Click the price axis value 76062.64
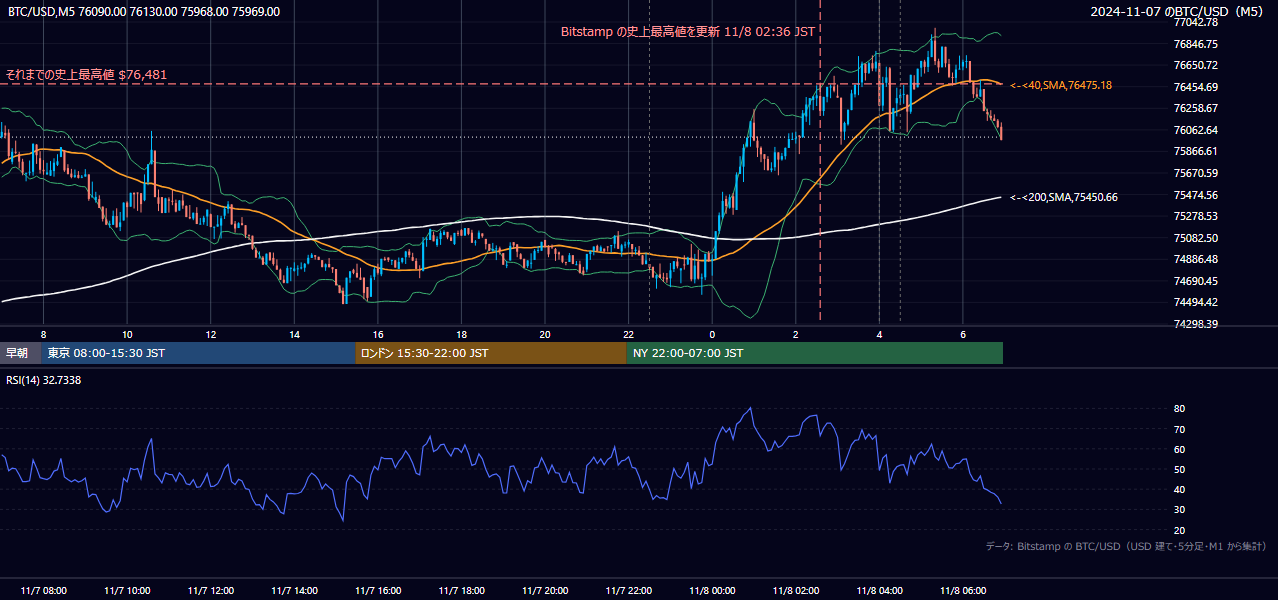Image resolution: width=1278 pixels, height=600 pixels. click(1195, 130)
